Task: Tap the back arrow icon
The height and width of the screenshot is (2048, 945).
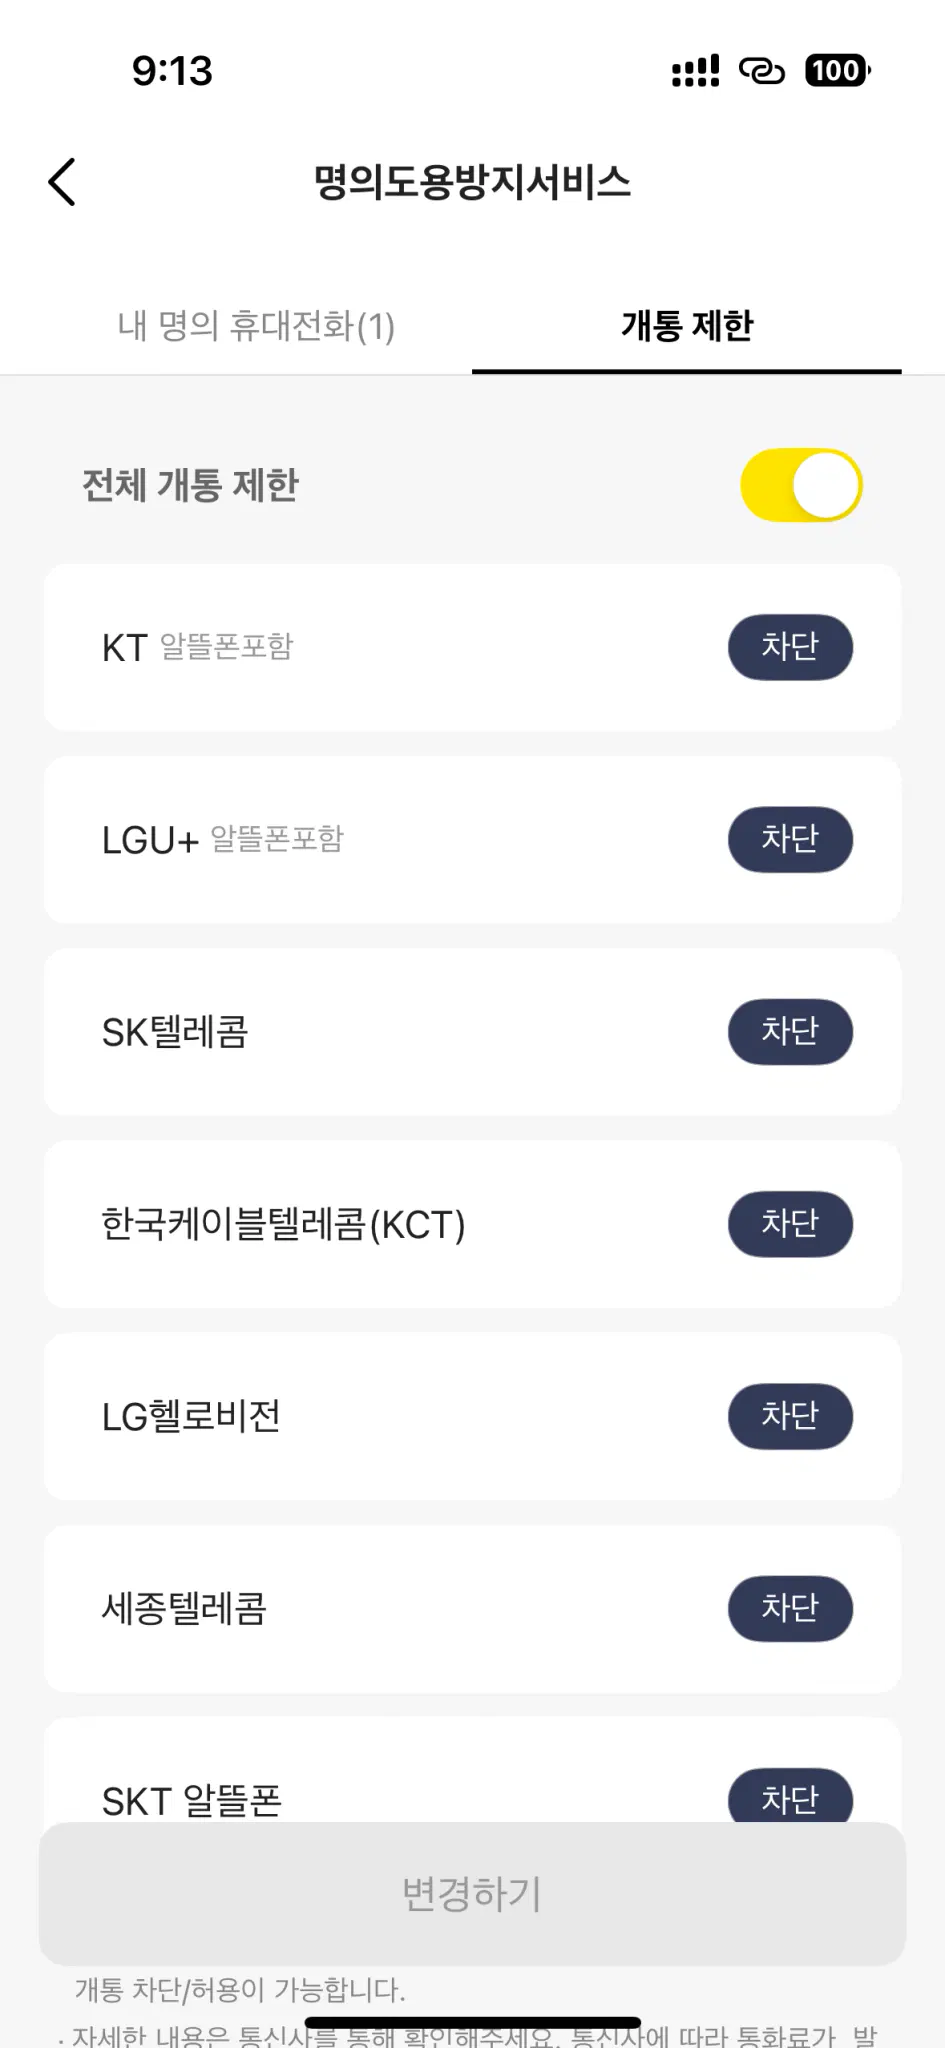Action: pos(62,182)
